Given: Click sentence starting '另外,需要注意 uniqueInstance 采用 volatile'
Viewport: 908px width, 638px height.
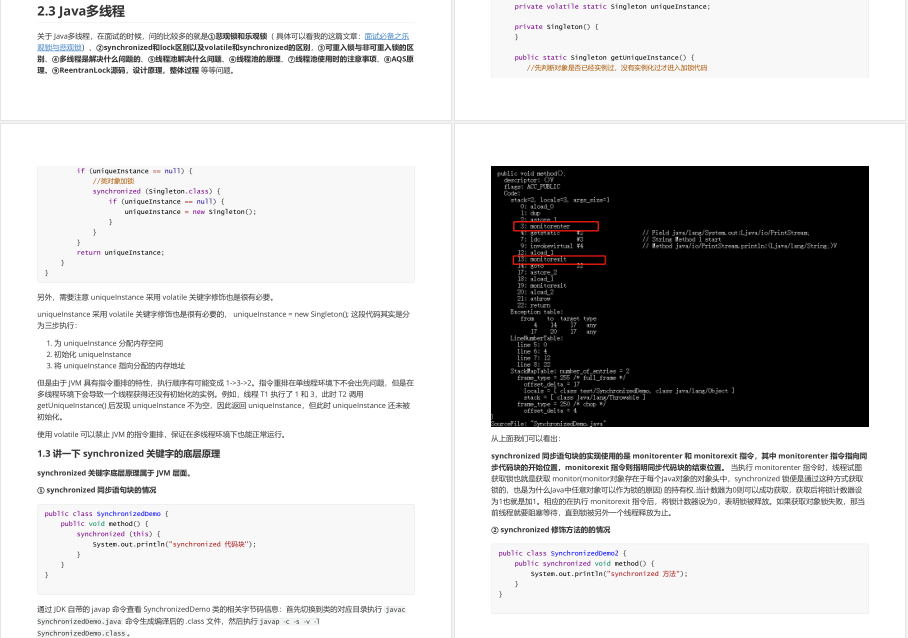Looking at the screenshot, I should [x=156, y=298].
